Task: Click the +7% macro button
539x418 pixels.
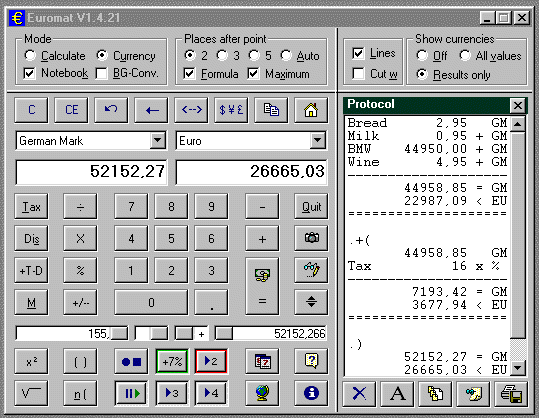Action: pos(172,361)
